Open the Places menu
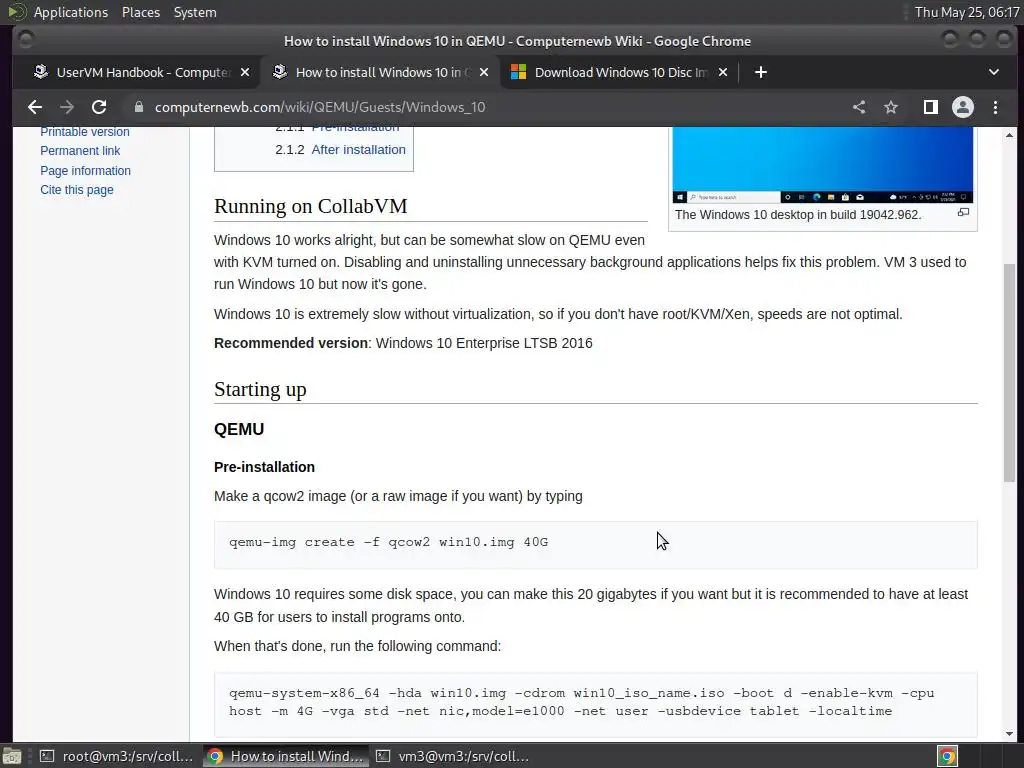This screenshot has width=1024, height=768. pos(140,12)
